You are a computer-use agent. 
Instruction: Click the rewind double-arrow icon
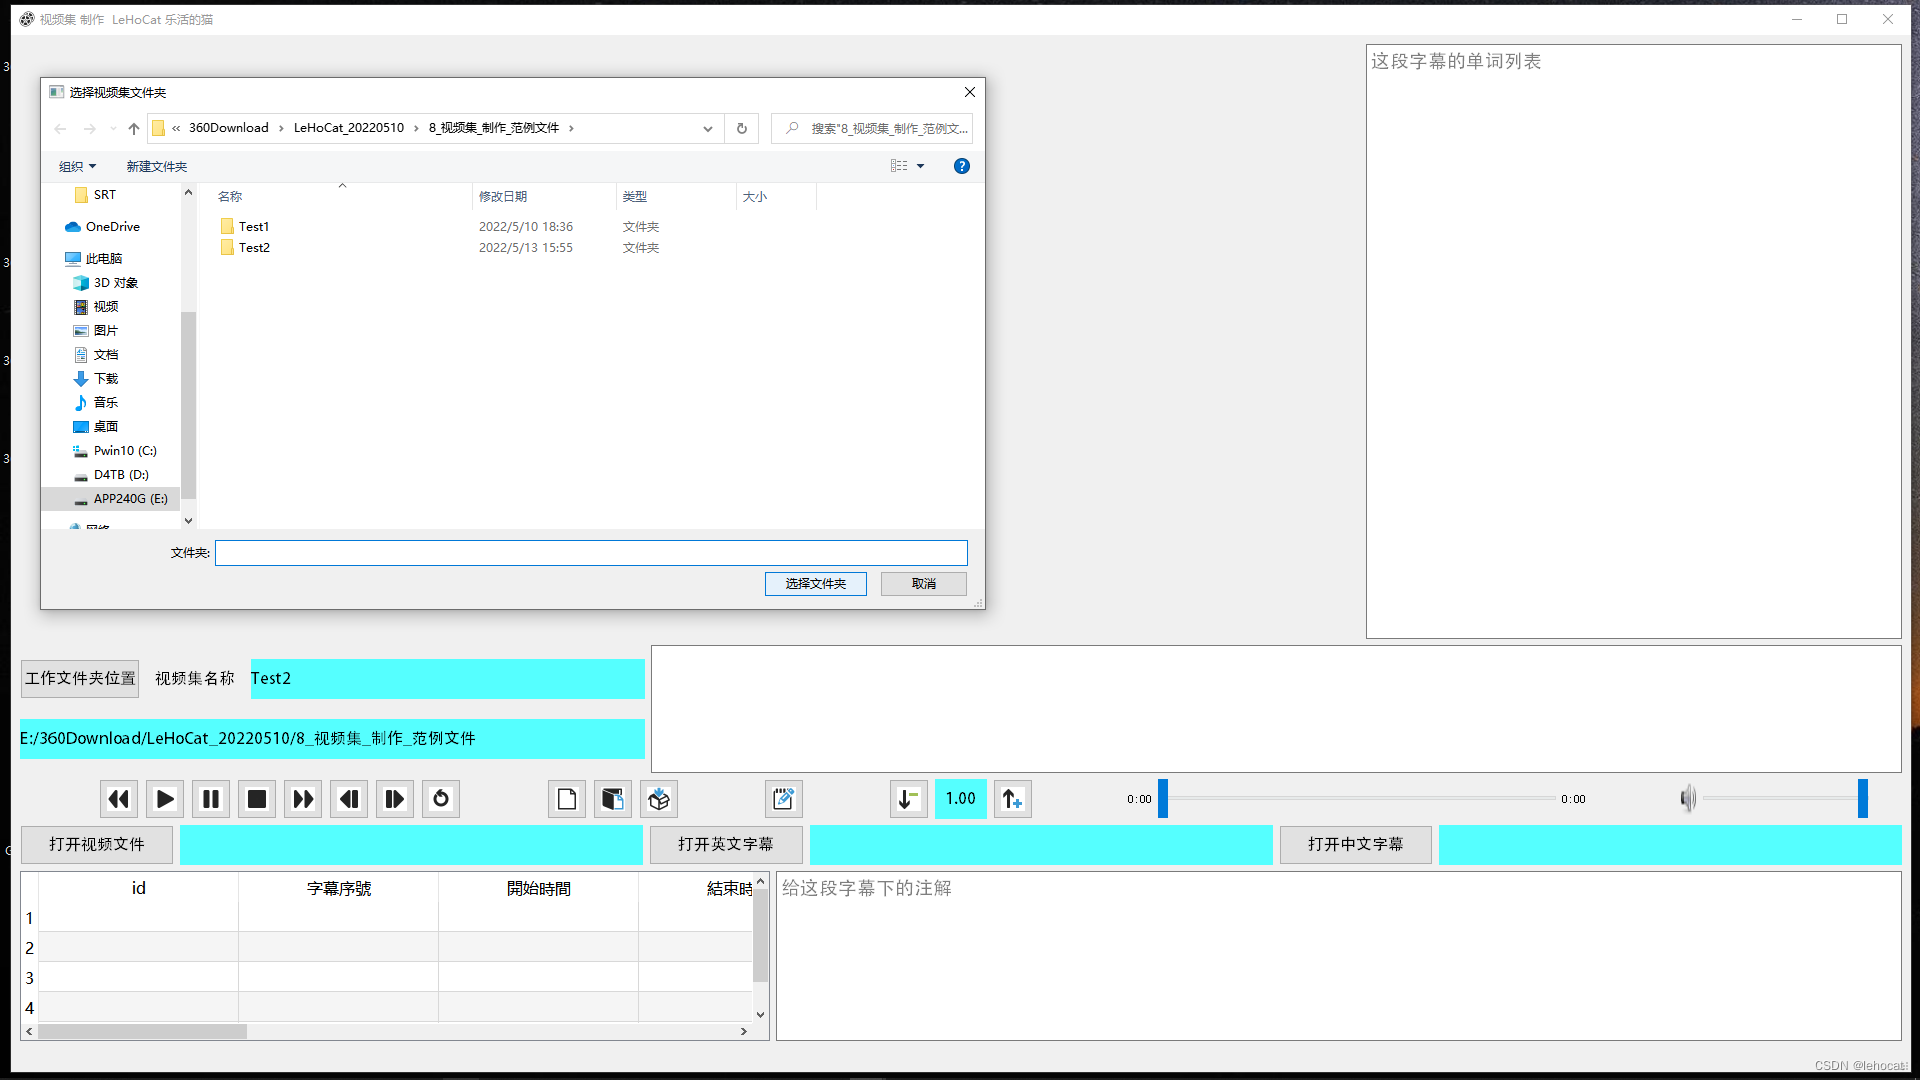pos(119,799)
